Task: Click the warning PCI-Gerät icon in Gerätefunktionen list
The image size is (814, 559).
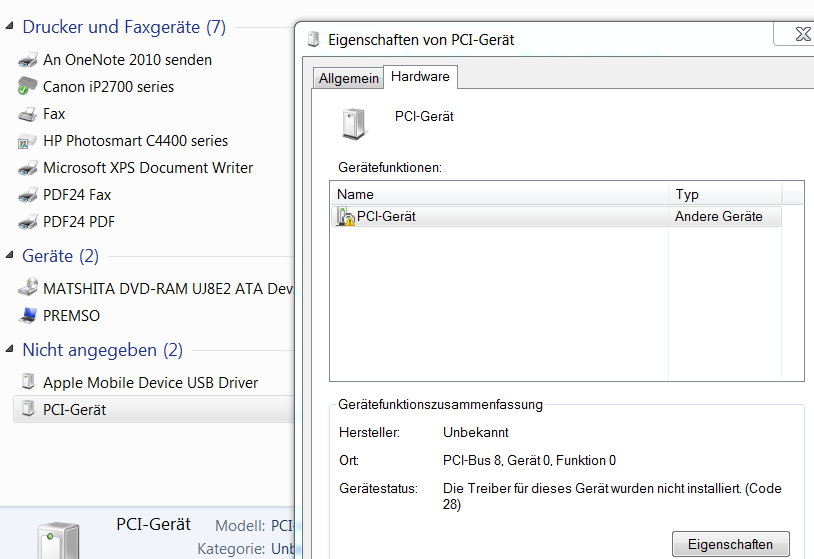Action: [x=345, y=216]
